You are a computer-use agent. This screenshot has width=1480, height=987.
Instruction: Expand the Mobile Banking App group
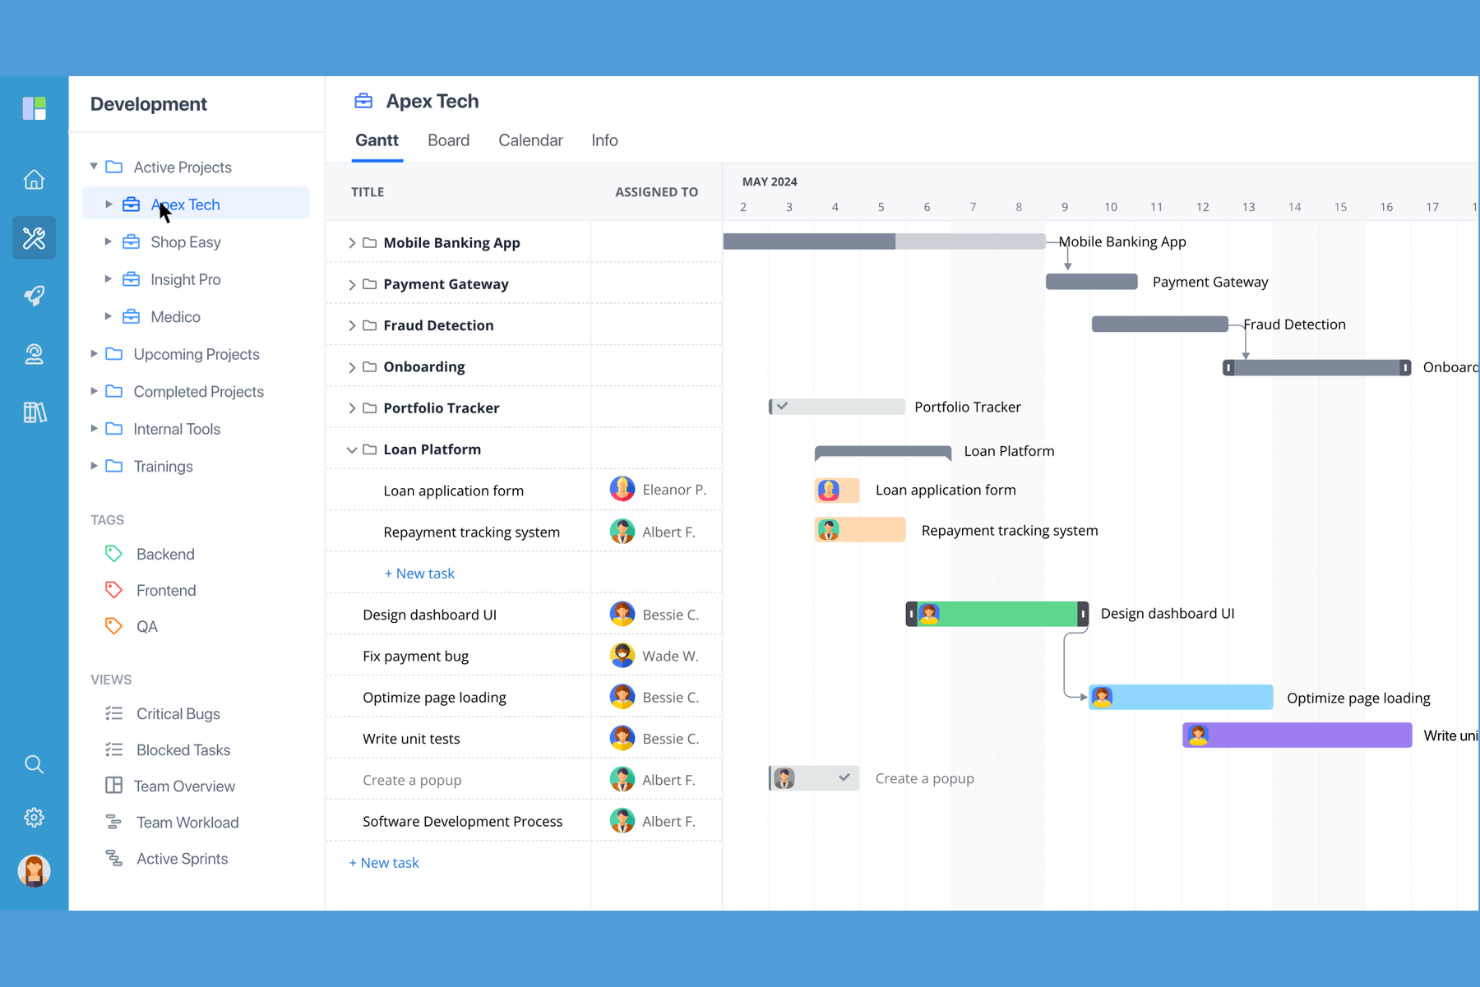coord(352,243)
